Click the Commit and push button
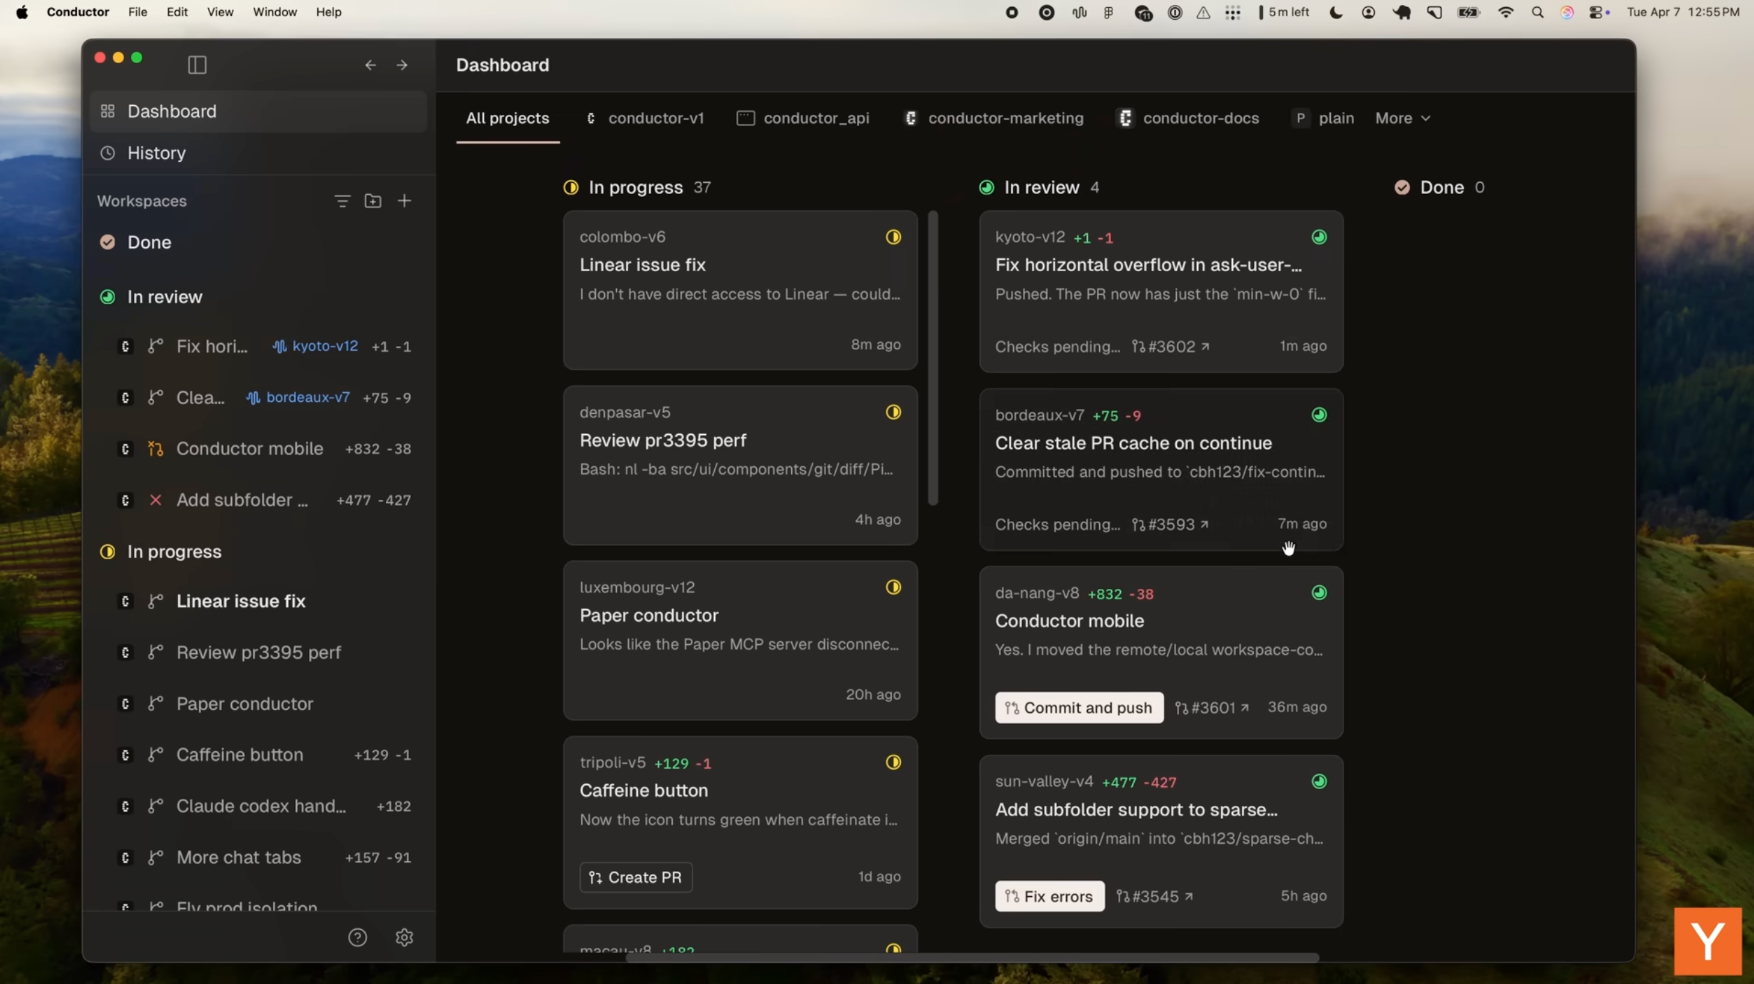The height and width of the screenshot is (984, 1754). click(x=1079, y=708)
